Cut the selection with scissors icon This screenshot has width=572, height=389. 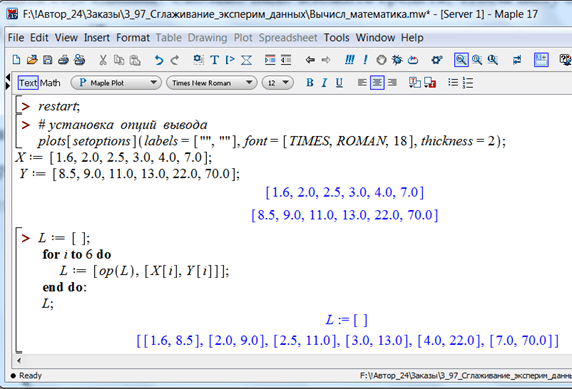[103, 59]
